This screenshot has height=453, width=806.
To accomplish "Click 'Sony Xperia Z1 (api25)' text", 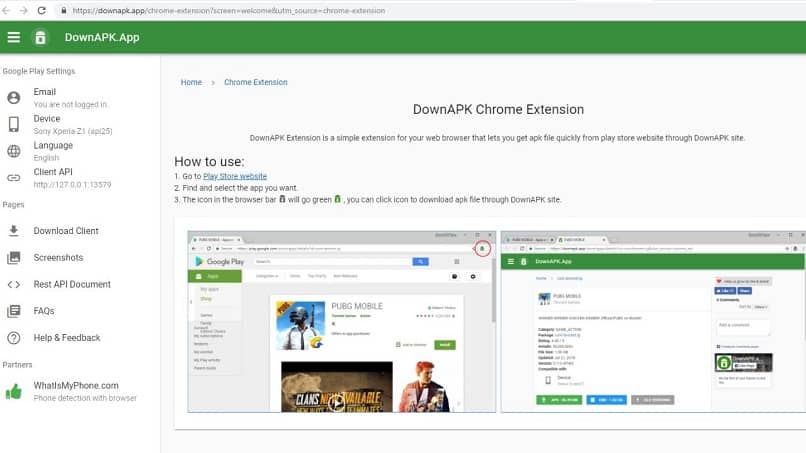I will tap(73, 131).
